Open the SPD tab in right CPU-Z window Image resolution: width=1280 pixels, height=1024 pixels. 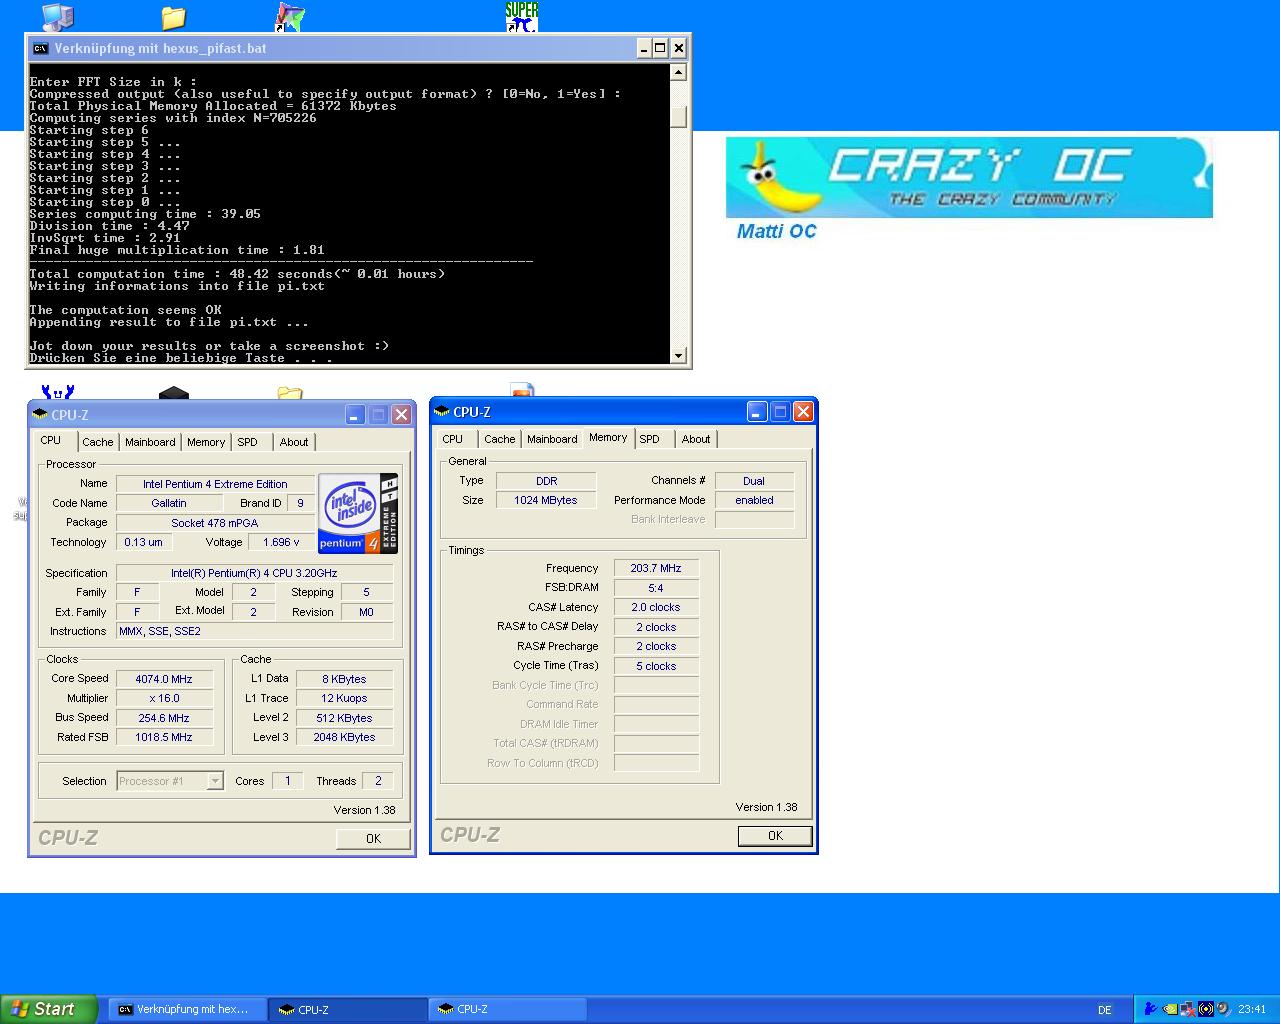click(x=650, y=439)
